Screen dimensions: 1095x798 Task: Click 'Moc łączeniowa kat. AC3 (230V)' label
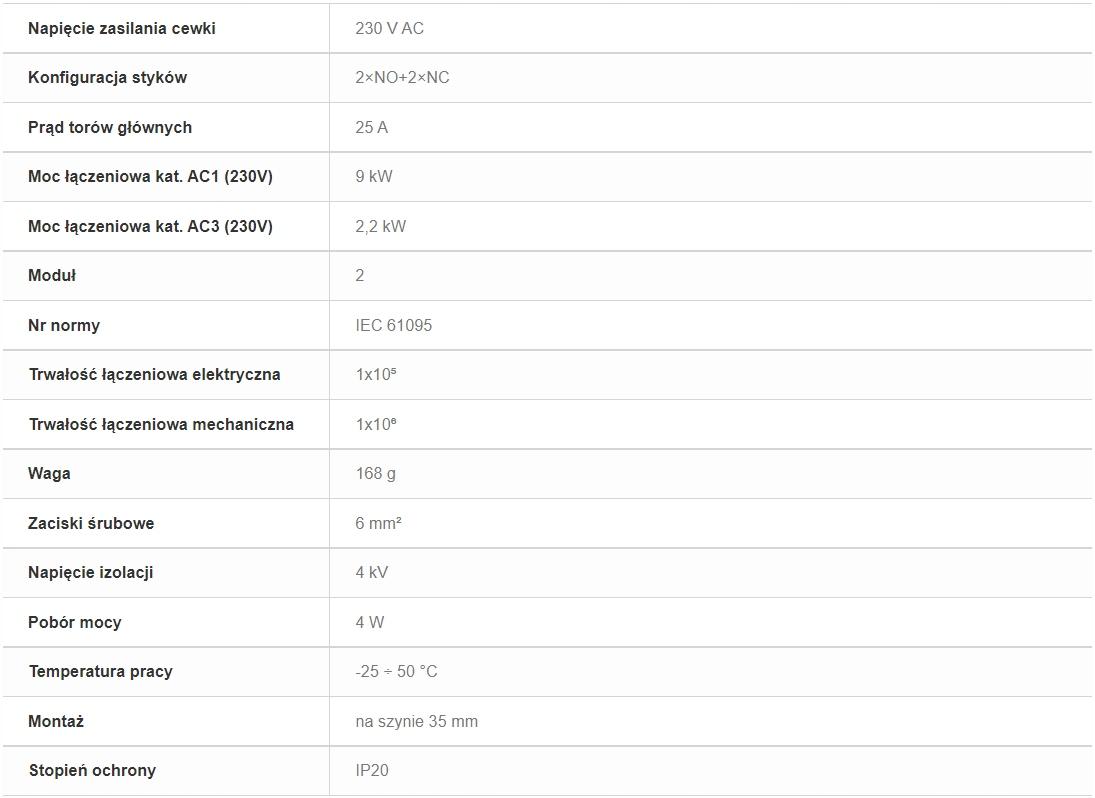[x=150, y=226]
